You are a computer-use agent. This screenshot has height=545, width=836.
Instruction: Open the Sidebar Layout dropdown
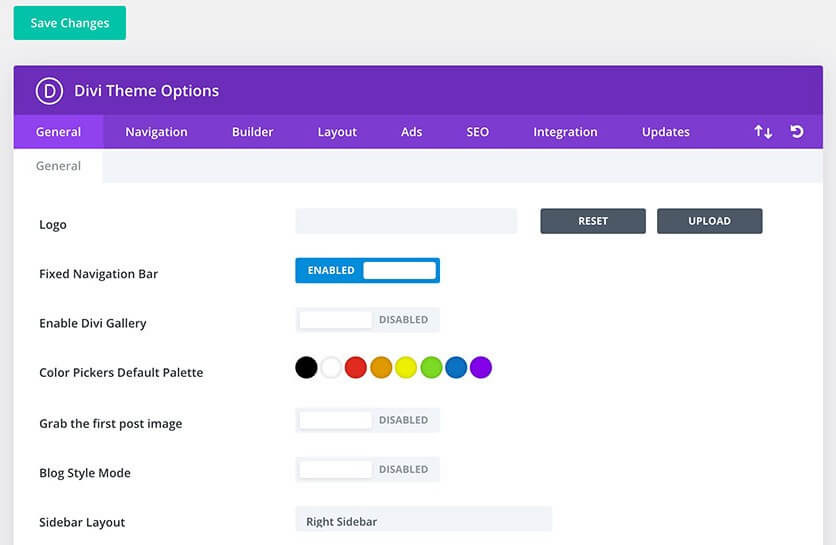[x=423, y=519]
